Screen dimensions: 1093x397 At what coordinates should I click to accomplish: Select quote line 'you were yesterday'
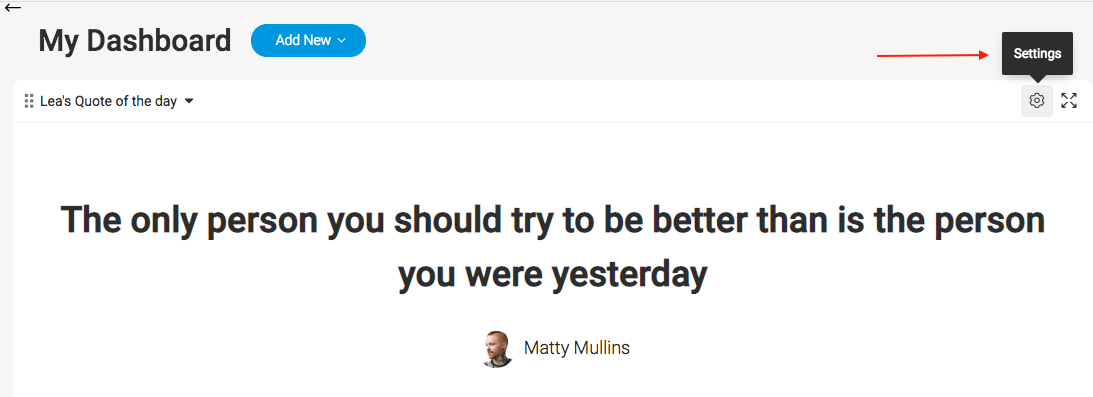(x=553, y=274)
